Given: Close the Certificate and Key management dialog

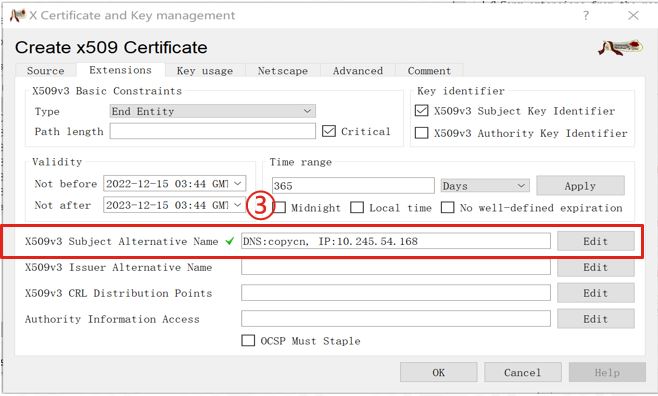Looking at the screenshot, I should (633, 16).
